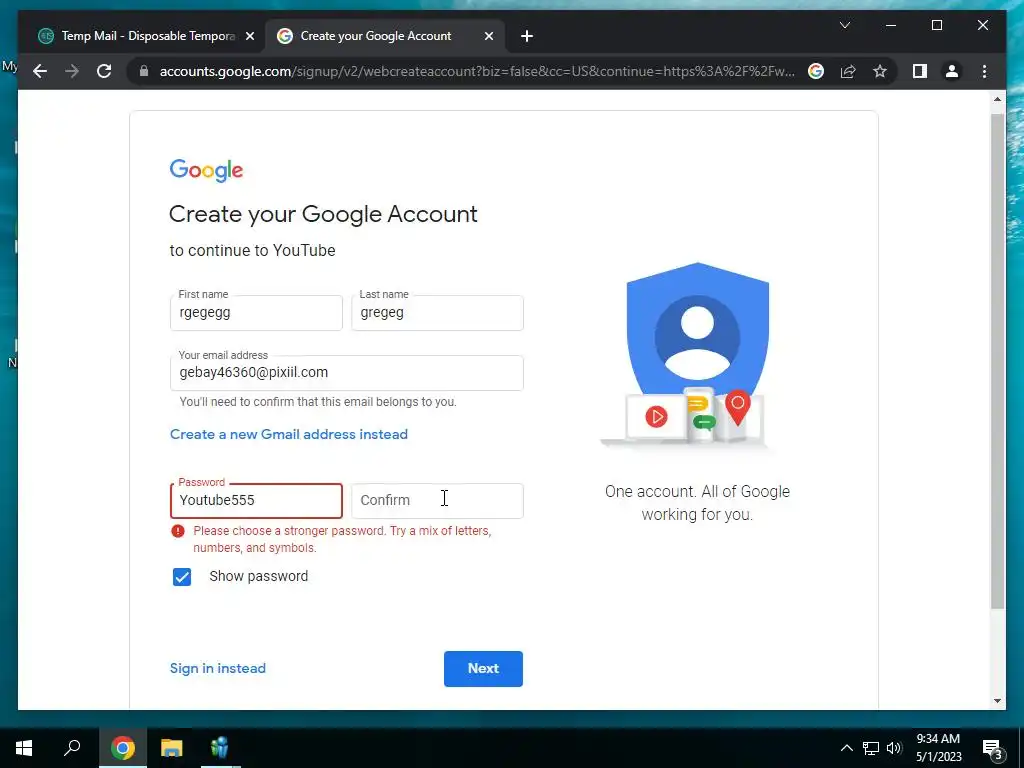Edit the Password field
The width and height of the screenshot is (1024, 768).
tap(256, 501)
